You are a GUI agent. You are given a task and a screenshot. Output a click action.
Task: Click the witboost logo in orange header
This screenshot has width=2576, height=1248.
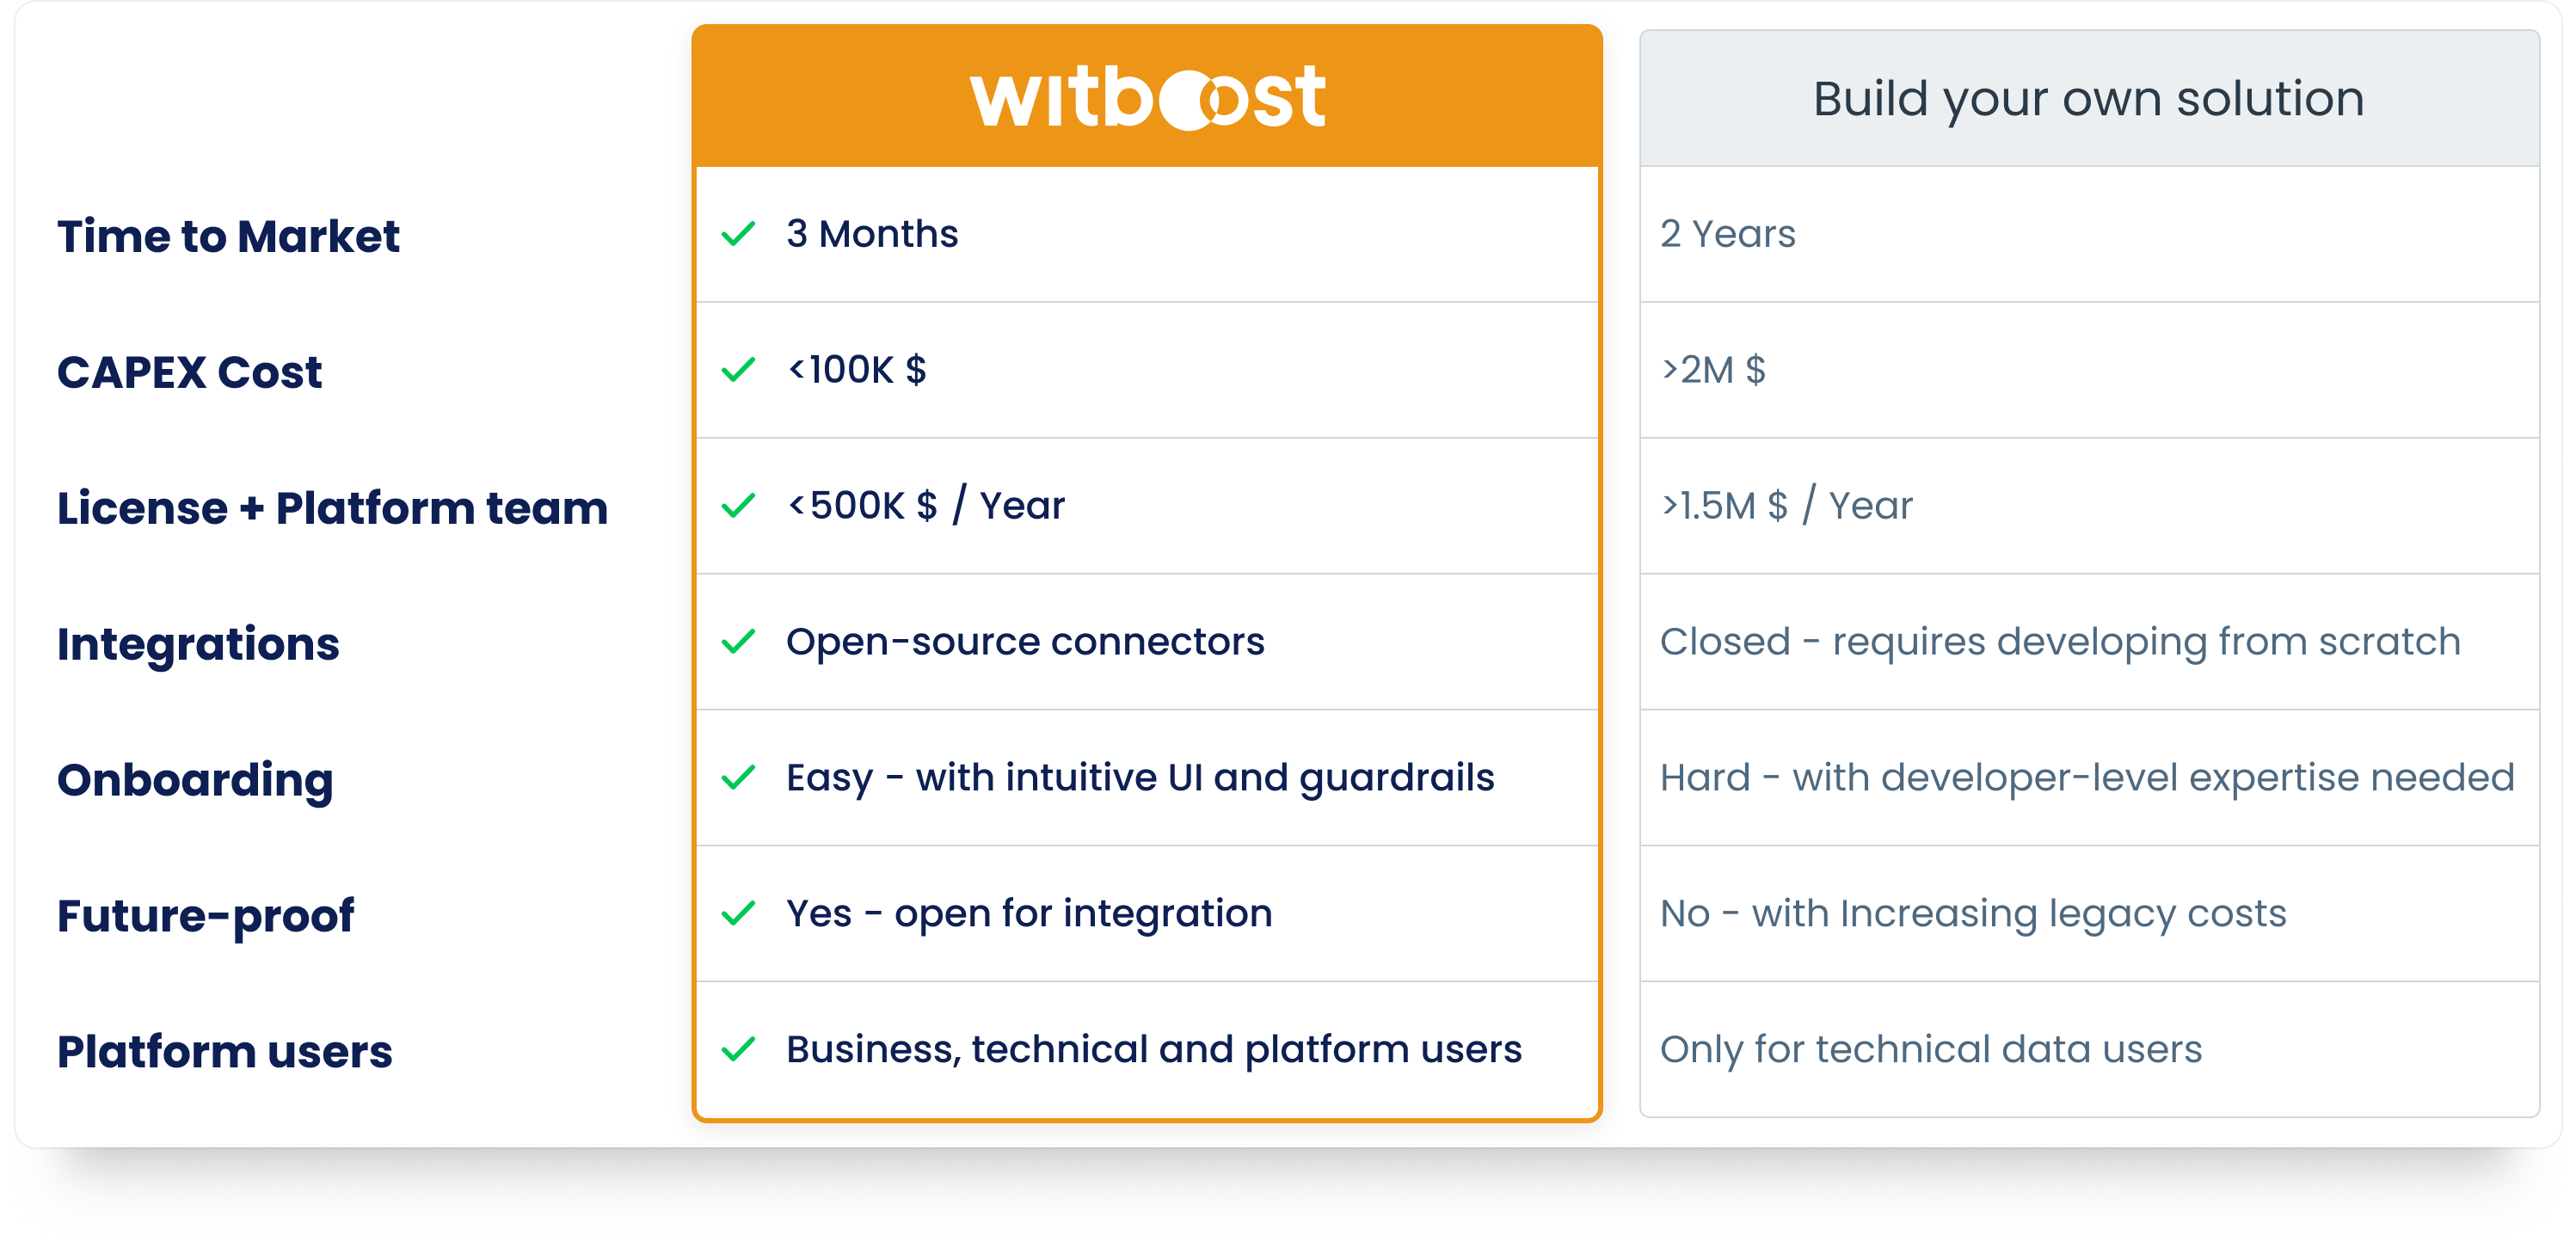tap(1147, 98)
